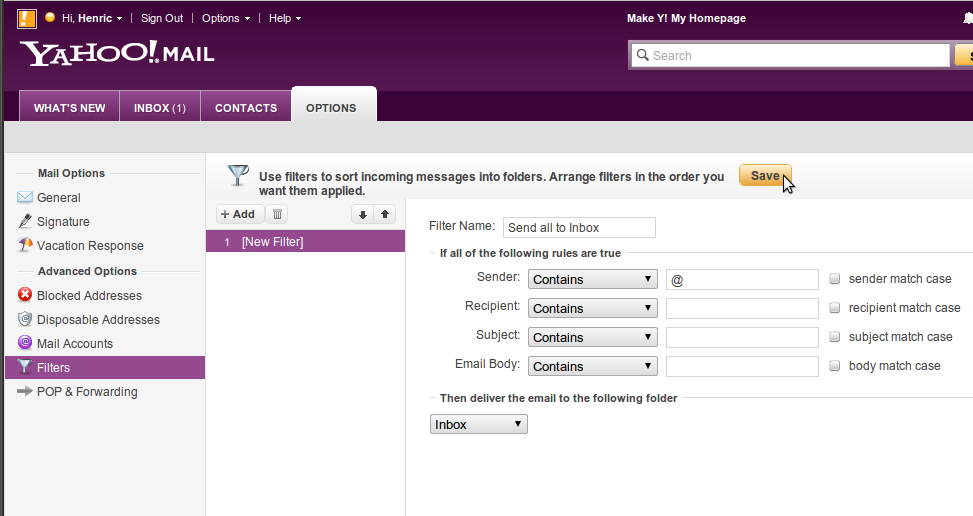Enable body match case checkbox

point(835,366)
